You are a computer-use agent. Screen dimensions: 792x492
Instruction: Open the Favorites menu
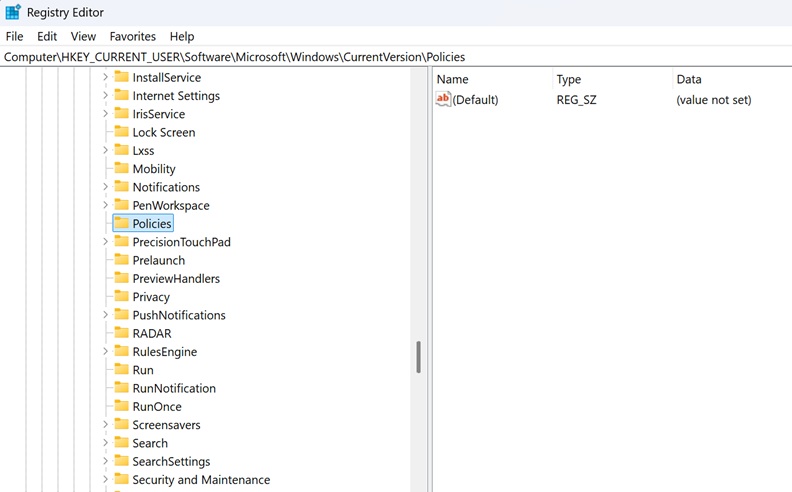click(132, 36)
